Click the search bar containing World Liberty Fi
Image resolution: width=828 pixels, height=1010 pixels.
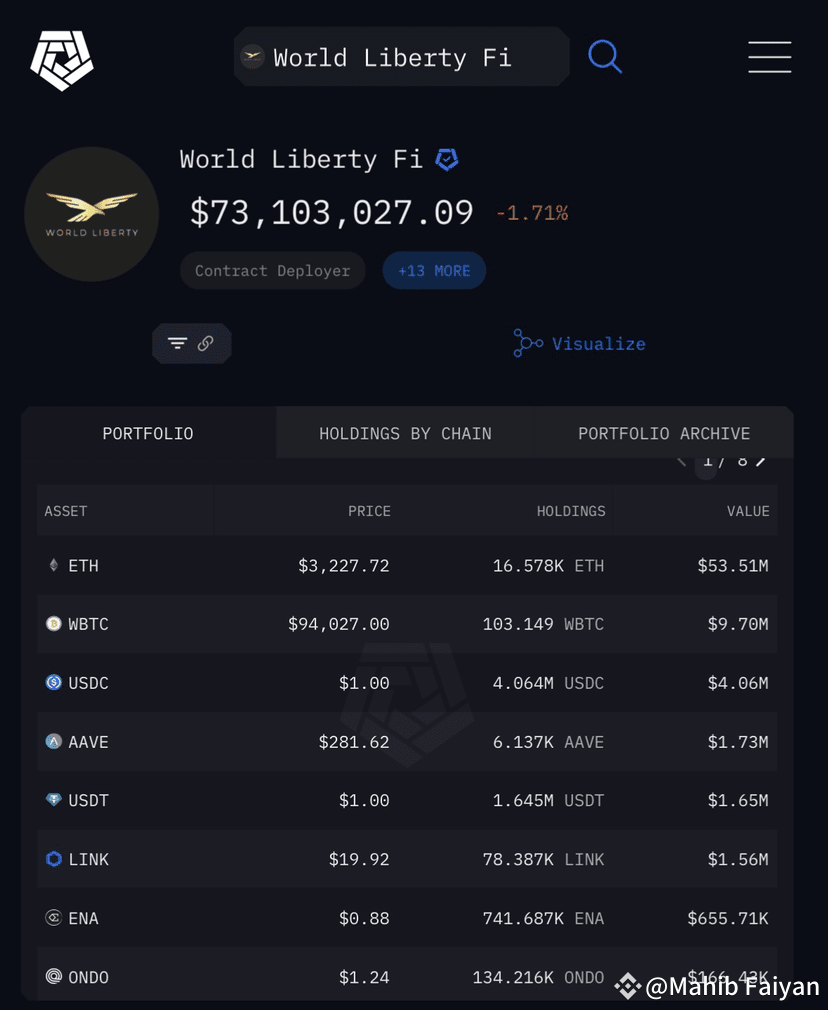click(x=400, y=57)
